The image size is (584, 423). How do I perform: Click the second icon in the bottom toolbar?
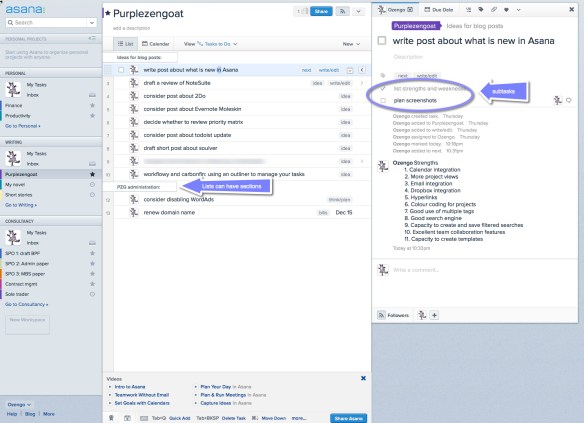(x=127, y=418)
